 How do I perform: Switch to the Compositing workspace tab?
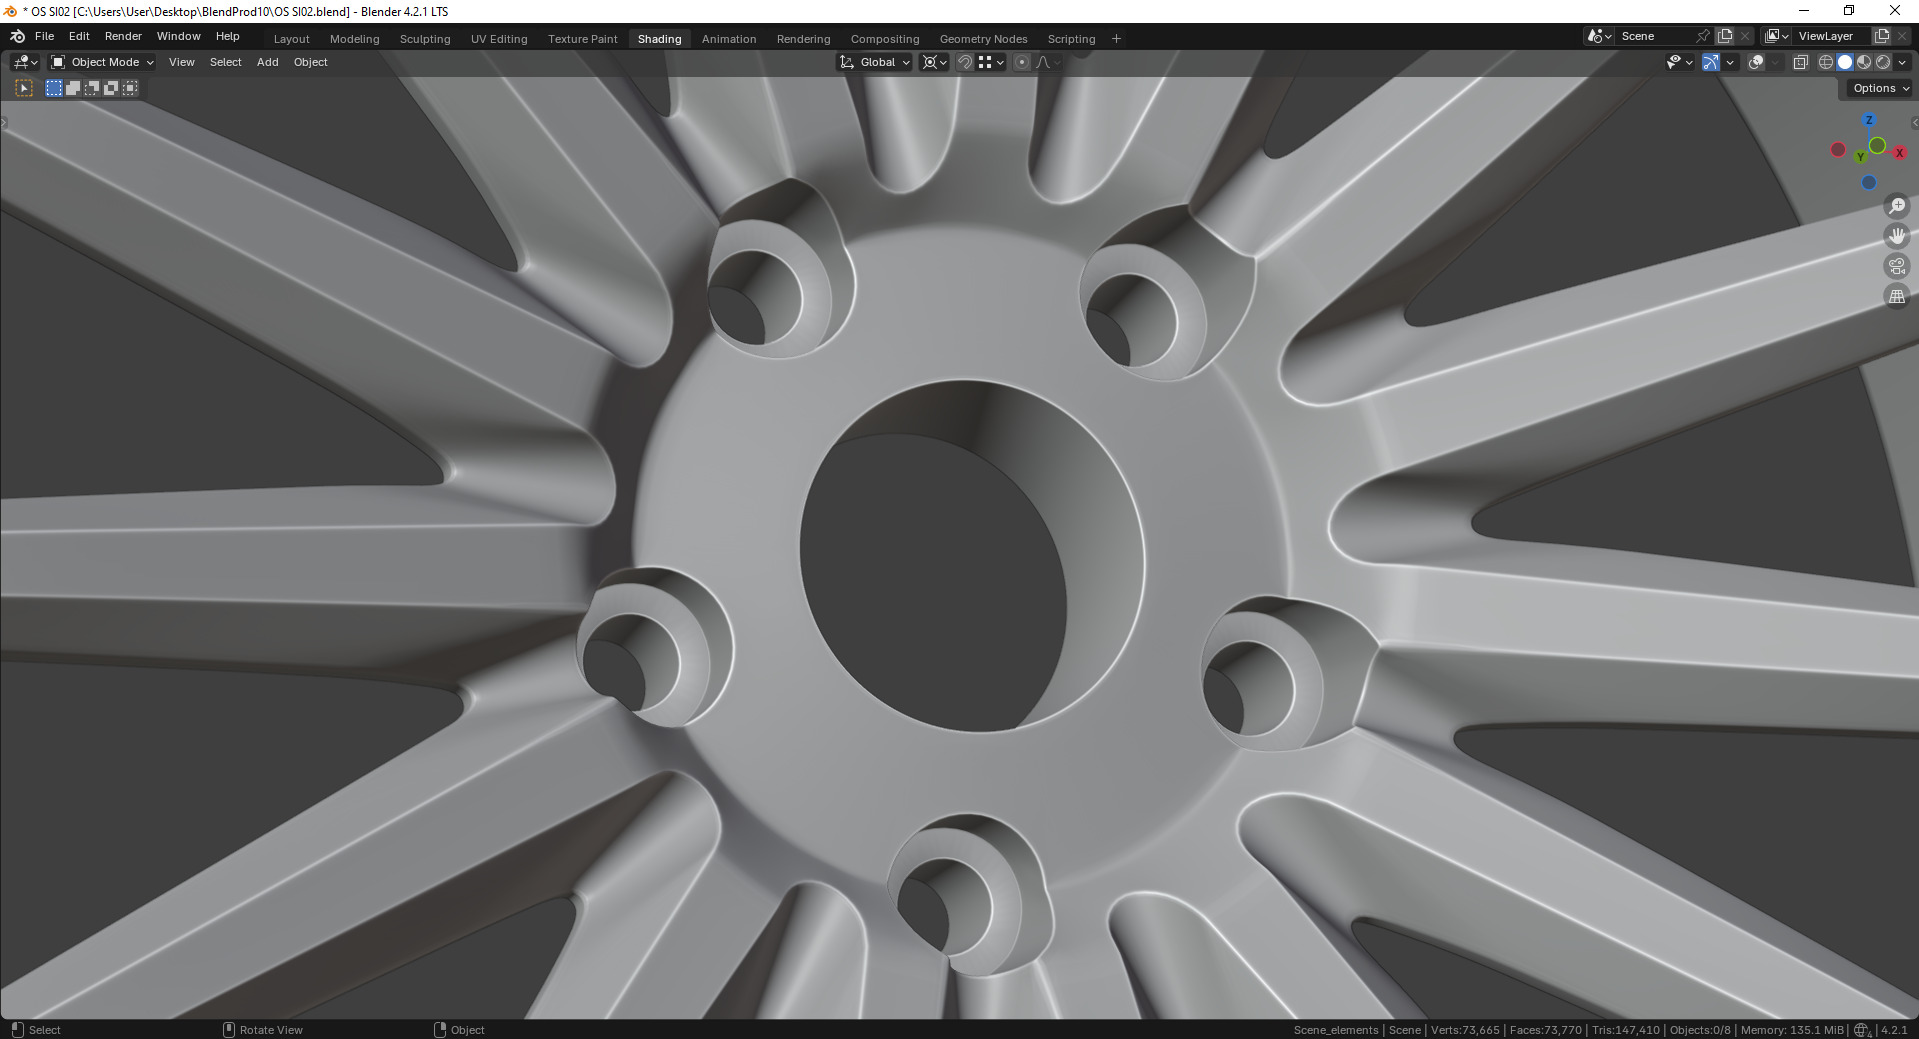click(885, 39)
